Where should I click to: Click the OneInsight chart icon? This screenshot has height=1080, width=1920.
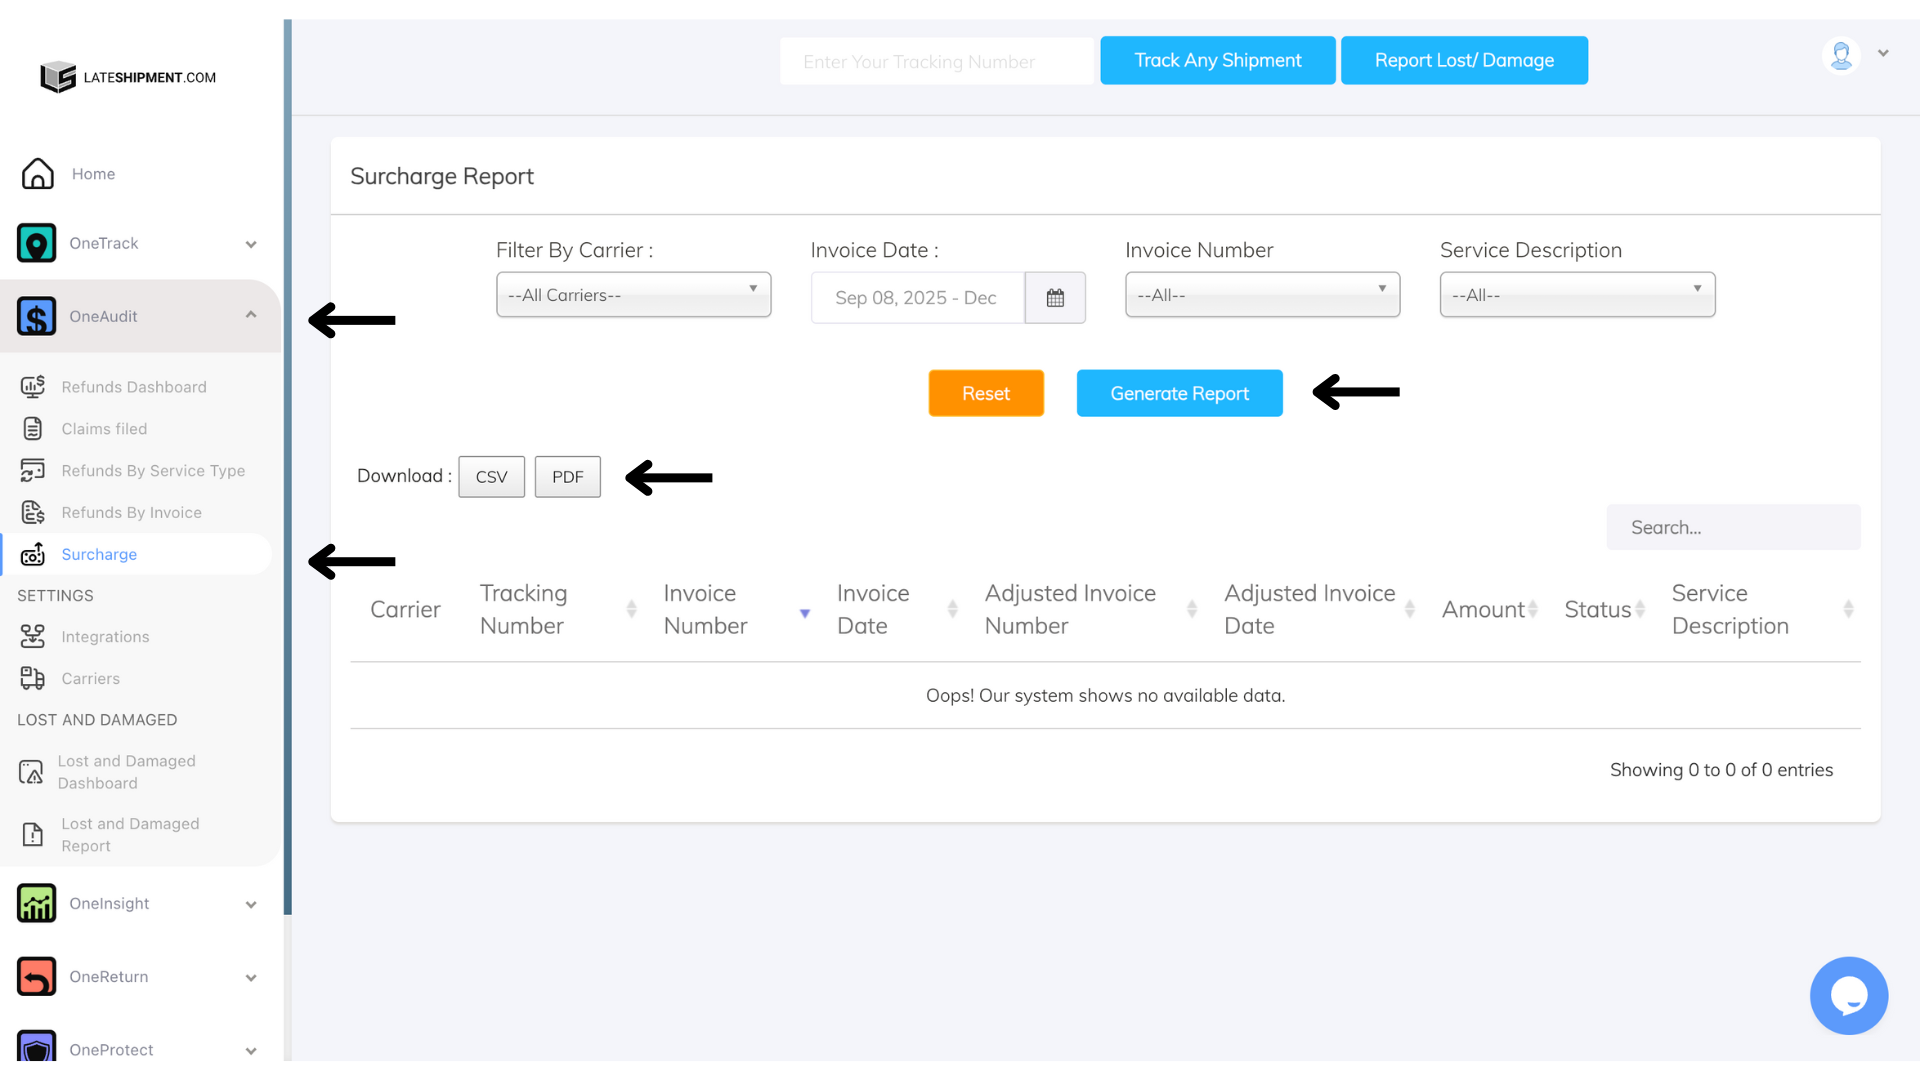(x=37, y=904)
